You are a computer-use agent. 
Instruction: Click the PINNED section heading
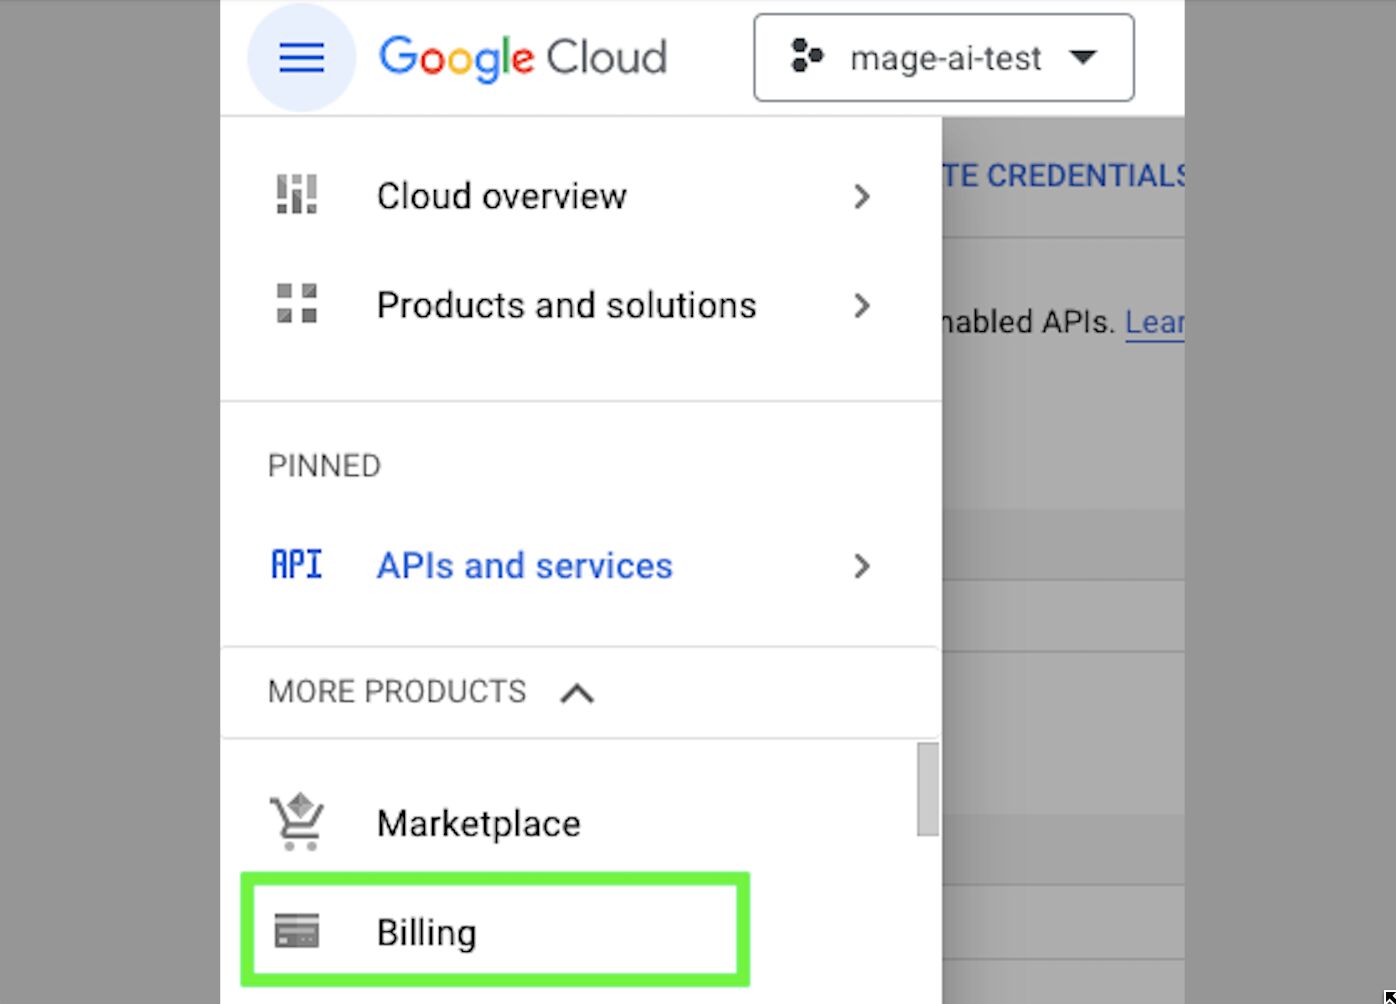(x=324, y=466)
